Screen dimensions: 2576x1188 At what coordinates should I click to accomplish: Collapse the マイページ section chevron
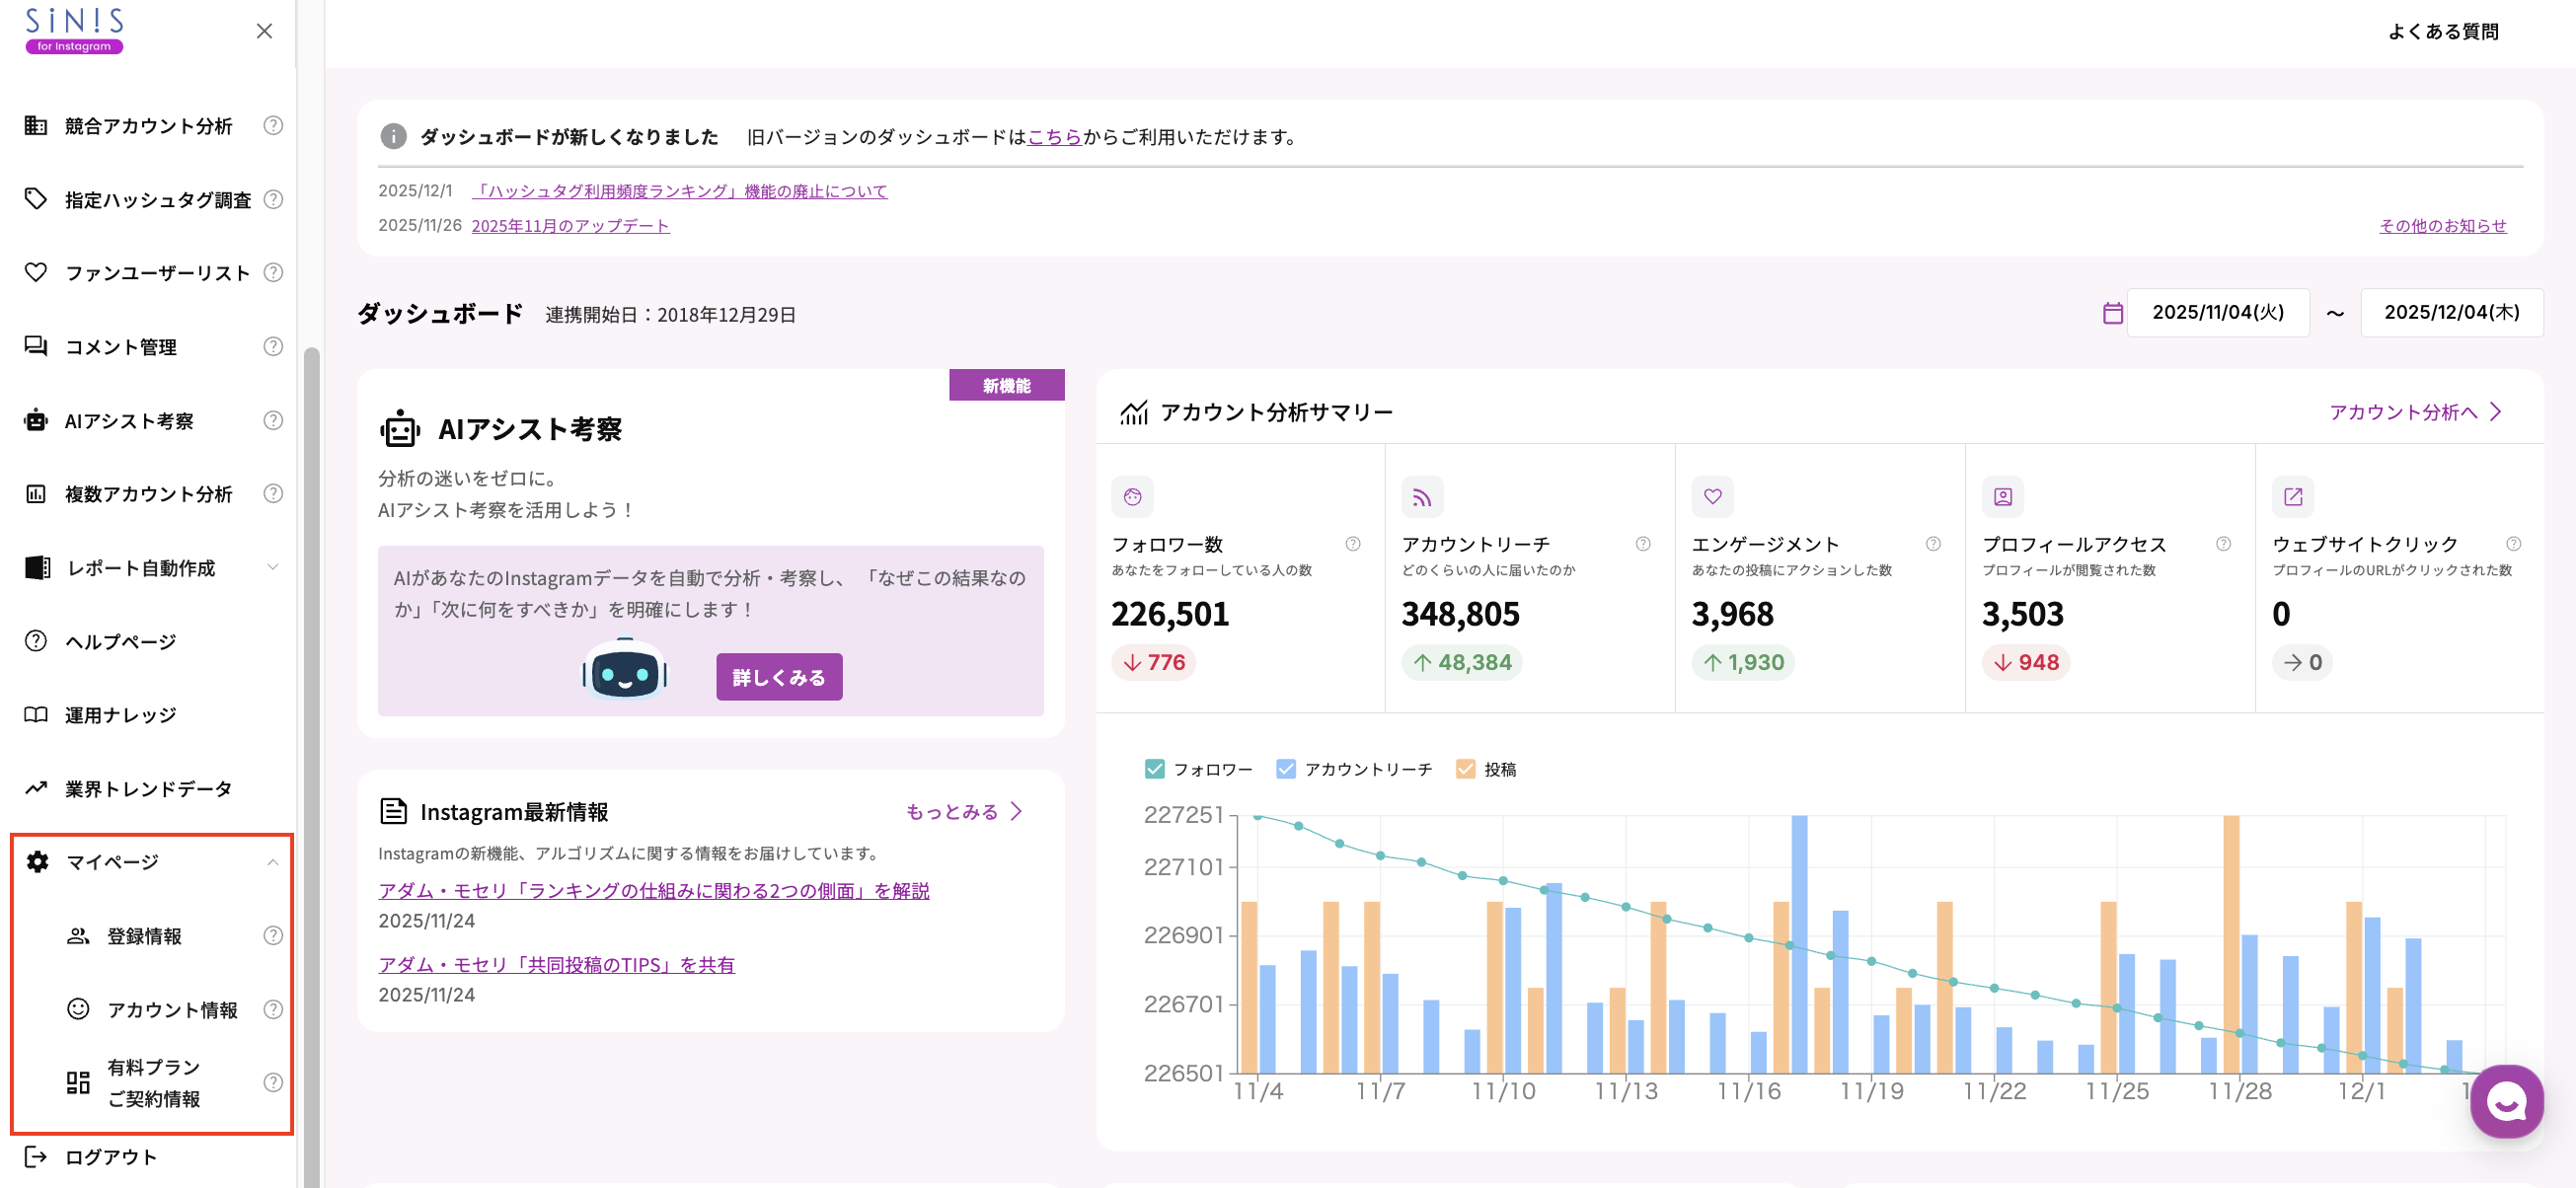pyautogui.click(x=272, y=861)
